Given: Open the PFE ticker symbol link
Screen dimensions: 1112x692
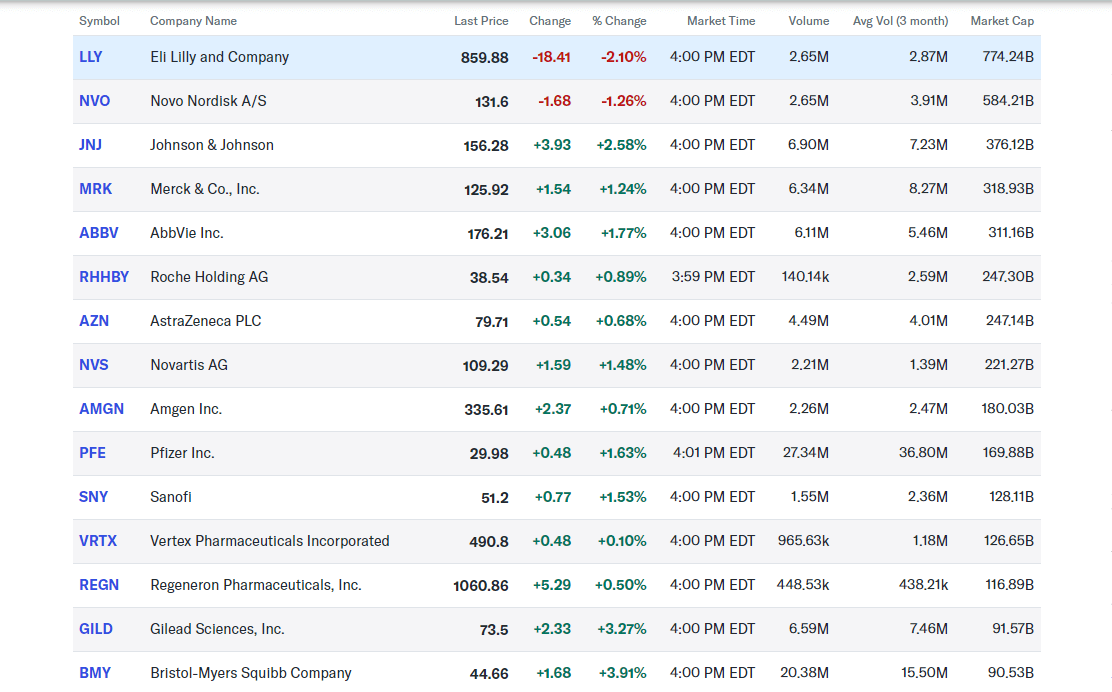Looking at the screenshot, I should (x=92, y=452).
